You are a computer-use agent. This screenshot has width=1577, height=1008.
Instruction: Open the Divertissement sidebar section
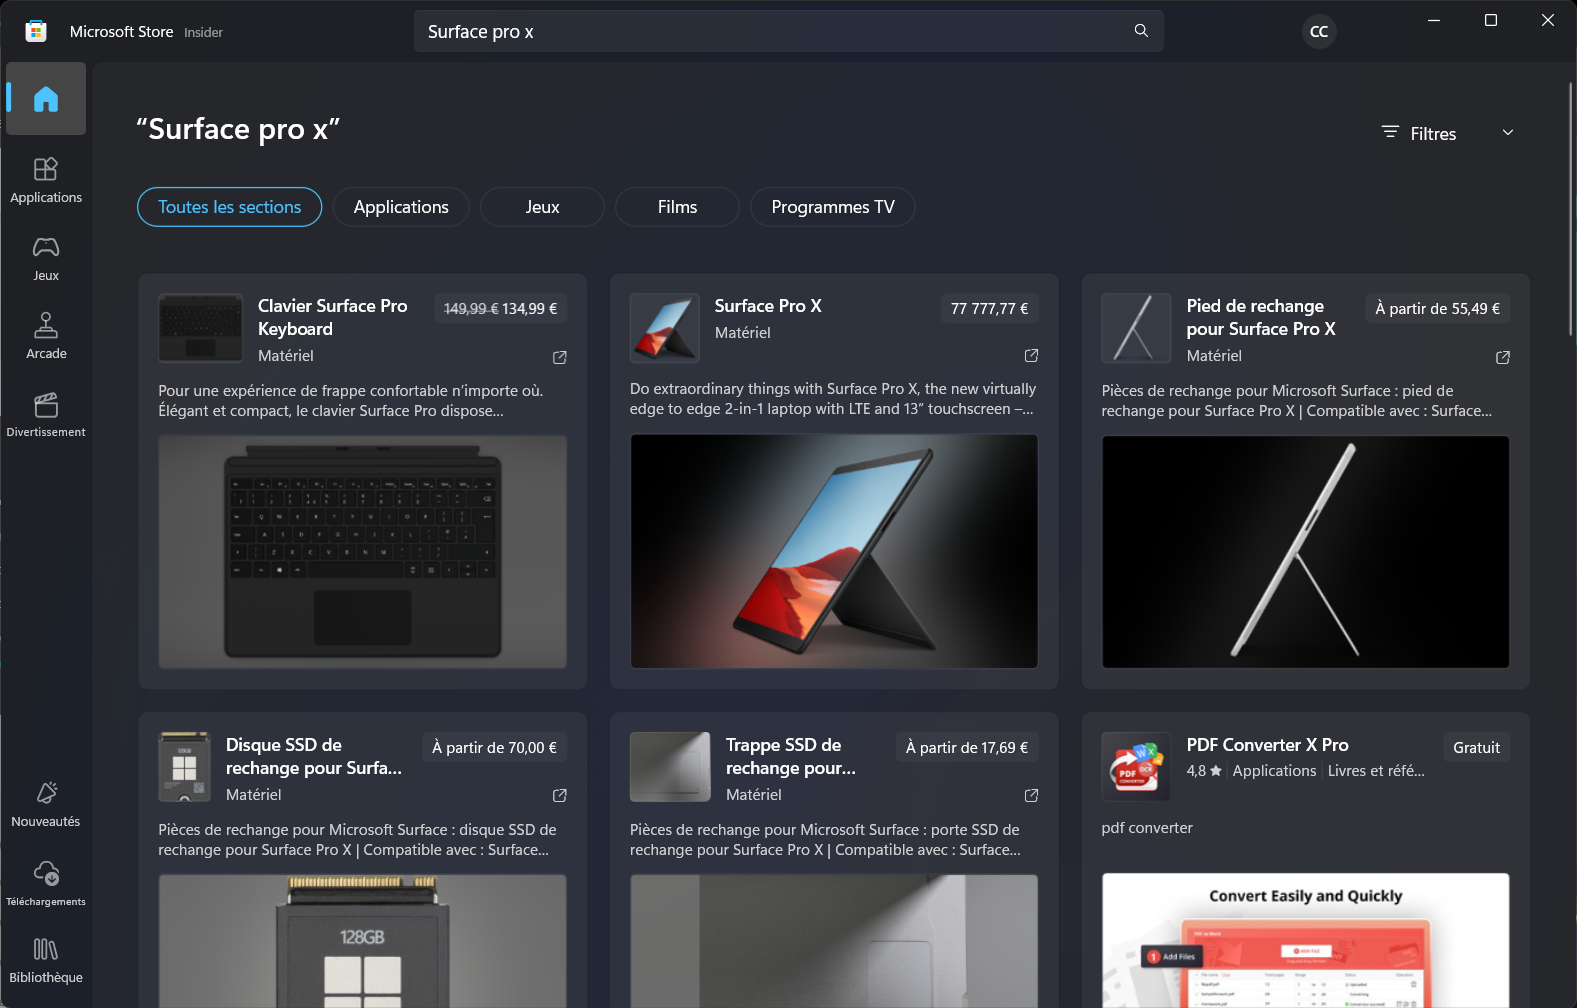click(46, 414)
